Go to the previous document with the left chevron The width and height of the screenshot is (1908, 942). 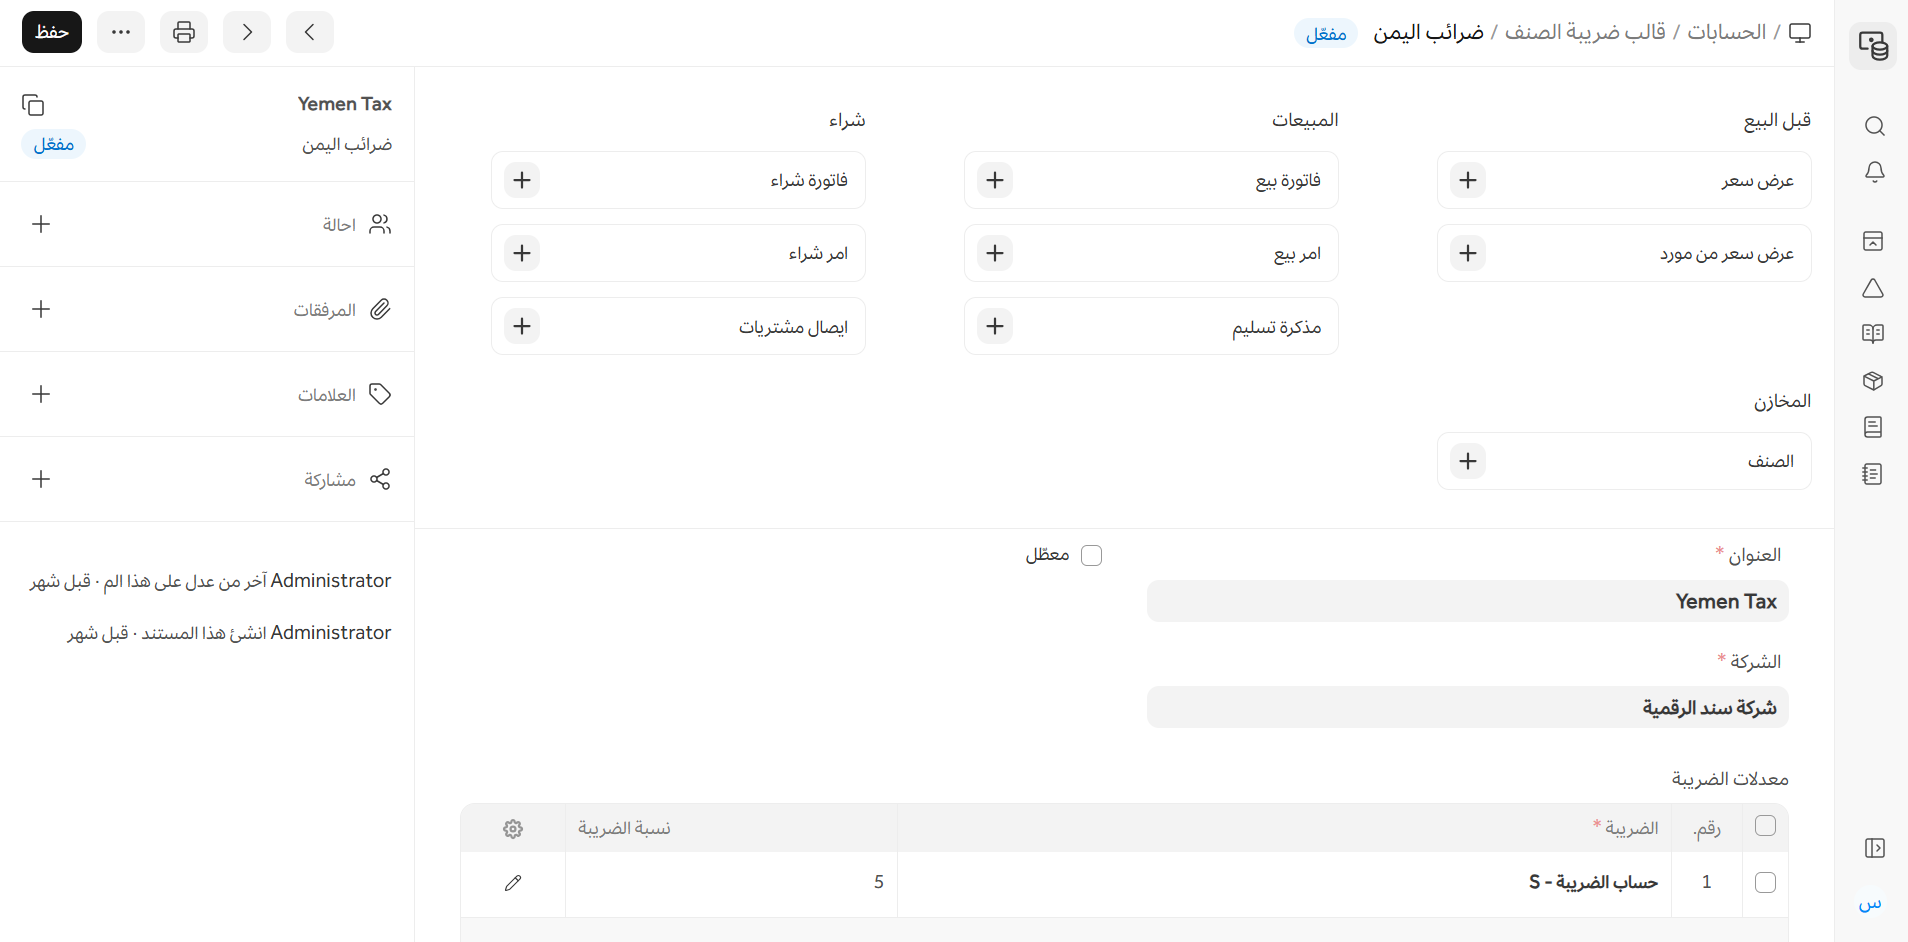310,32
